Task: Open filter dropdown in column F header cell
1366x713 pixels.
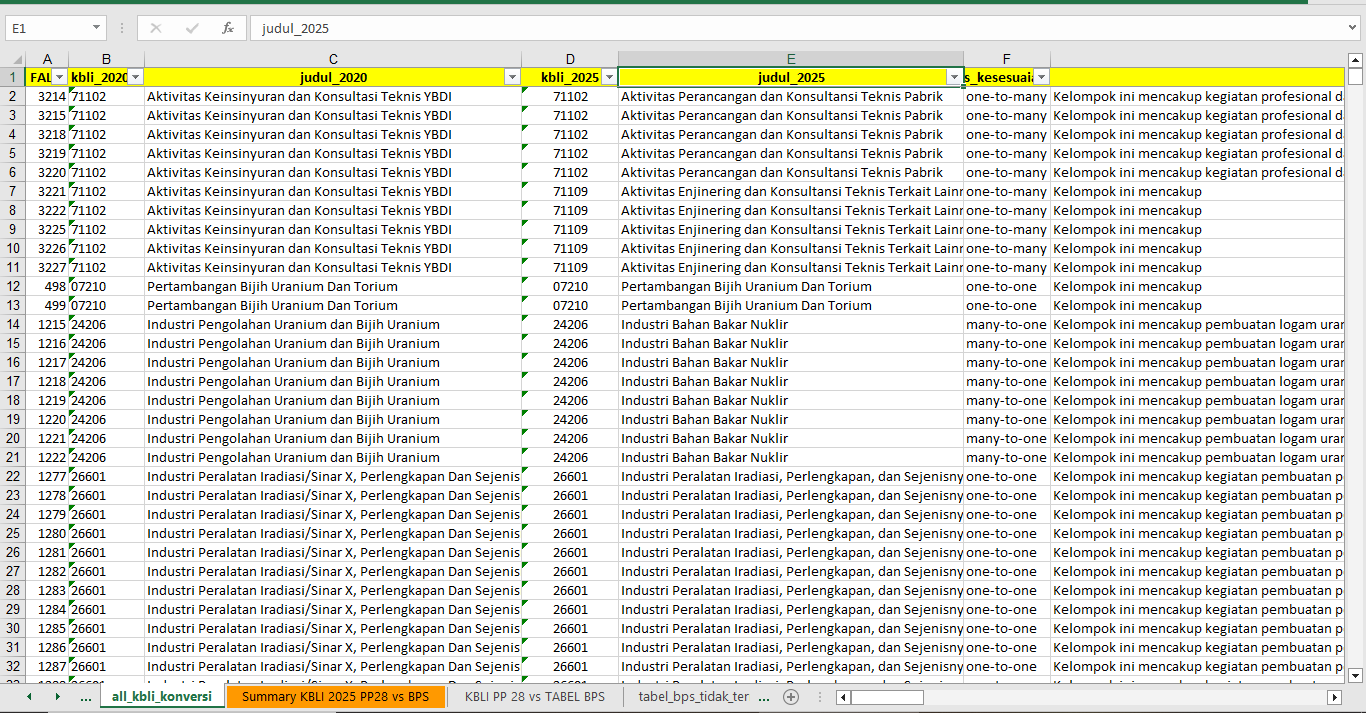Action: 1041,77
